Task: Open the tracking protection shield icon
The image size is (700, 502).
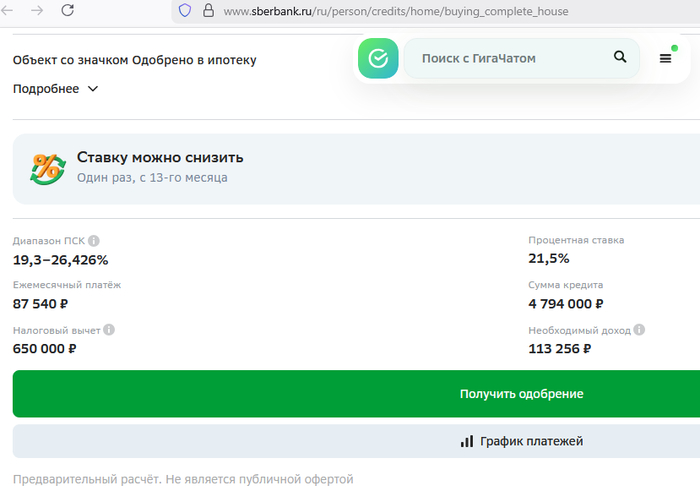Action: (x=184, y=11)
